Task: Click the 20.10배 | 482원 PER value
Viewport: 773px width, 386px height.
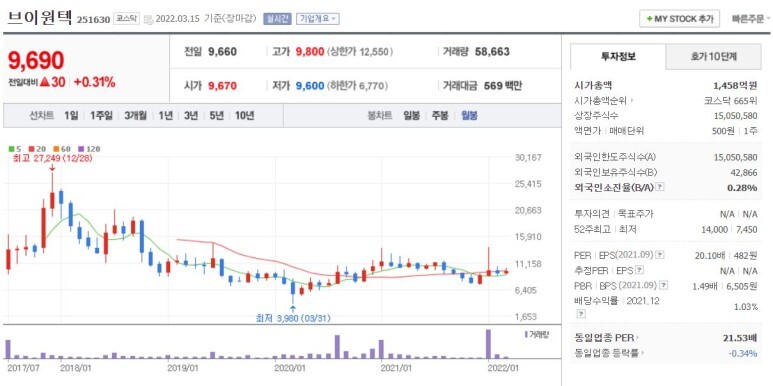Action: point(726,255)
